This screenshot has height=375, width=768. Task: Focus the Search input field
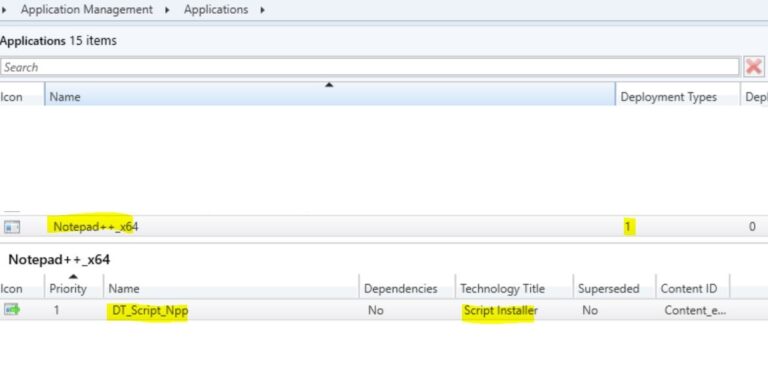pos(369,67)
